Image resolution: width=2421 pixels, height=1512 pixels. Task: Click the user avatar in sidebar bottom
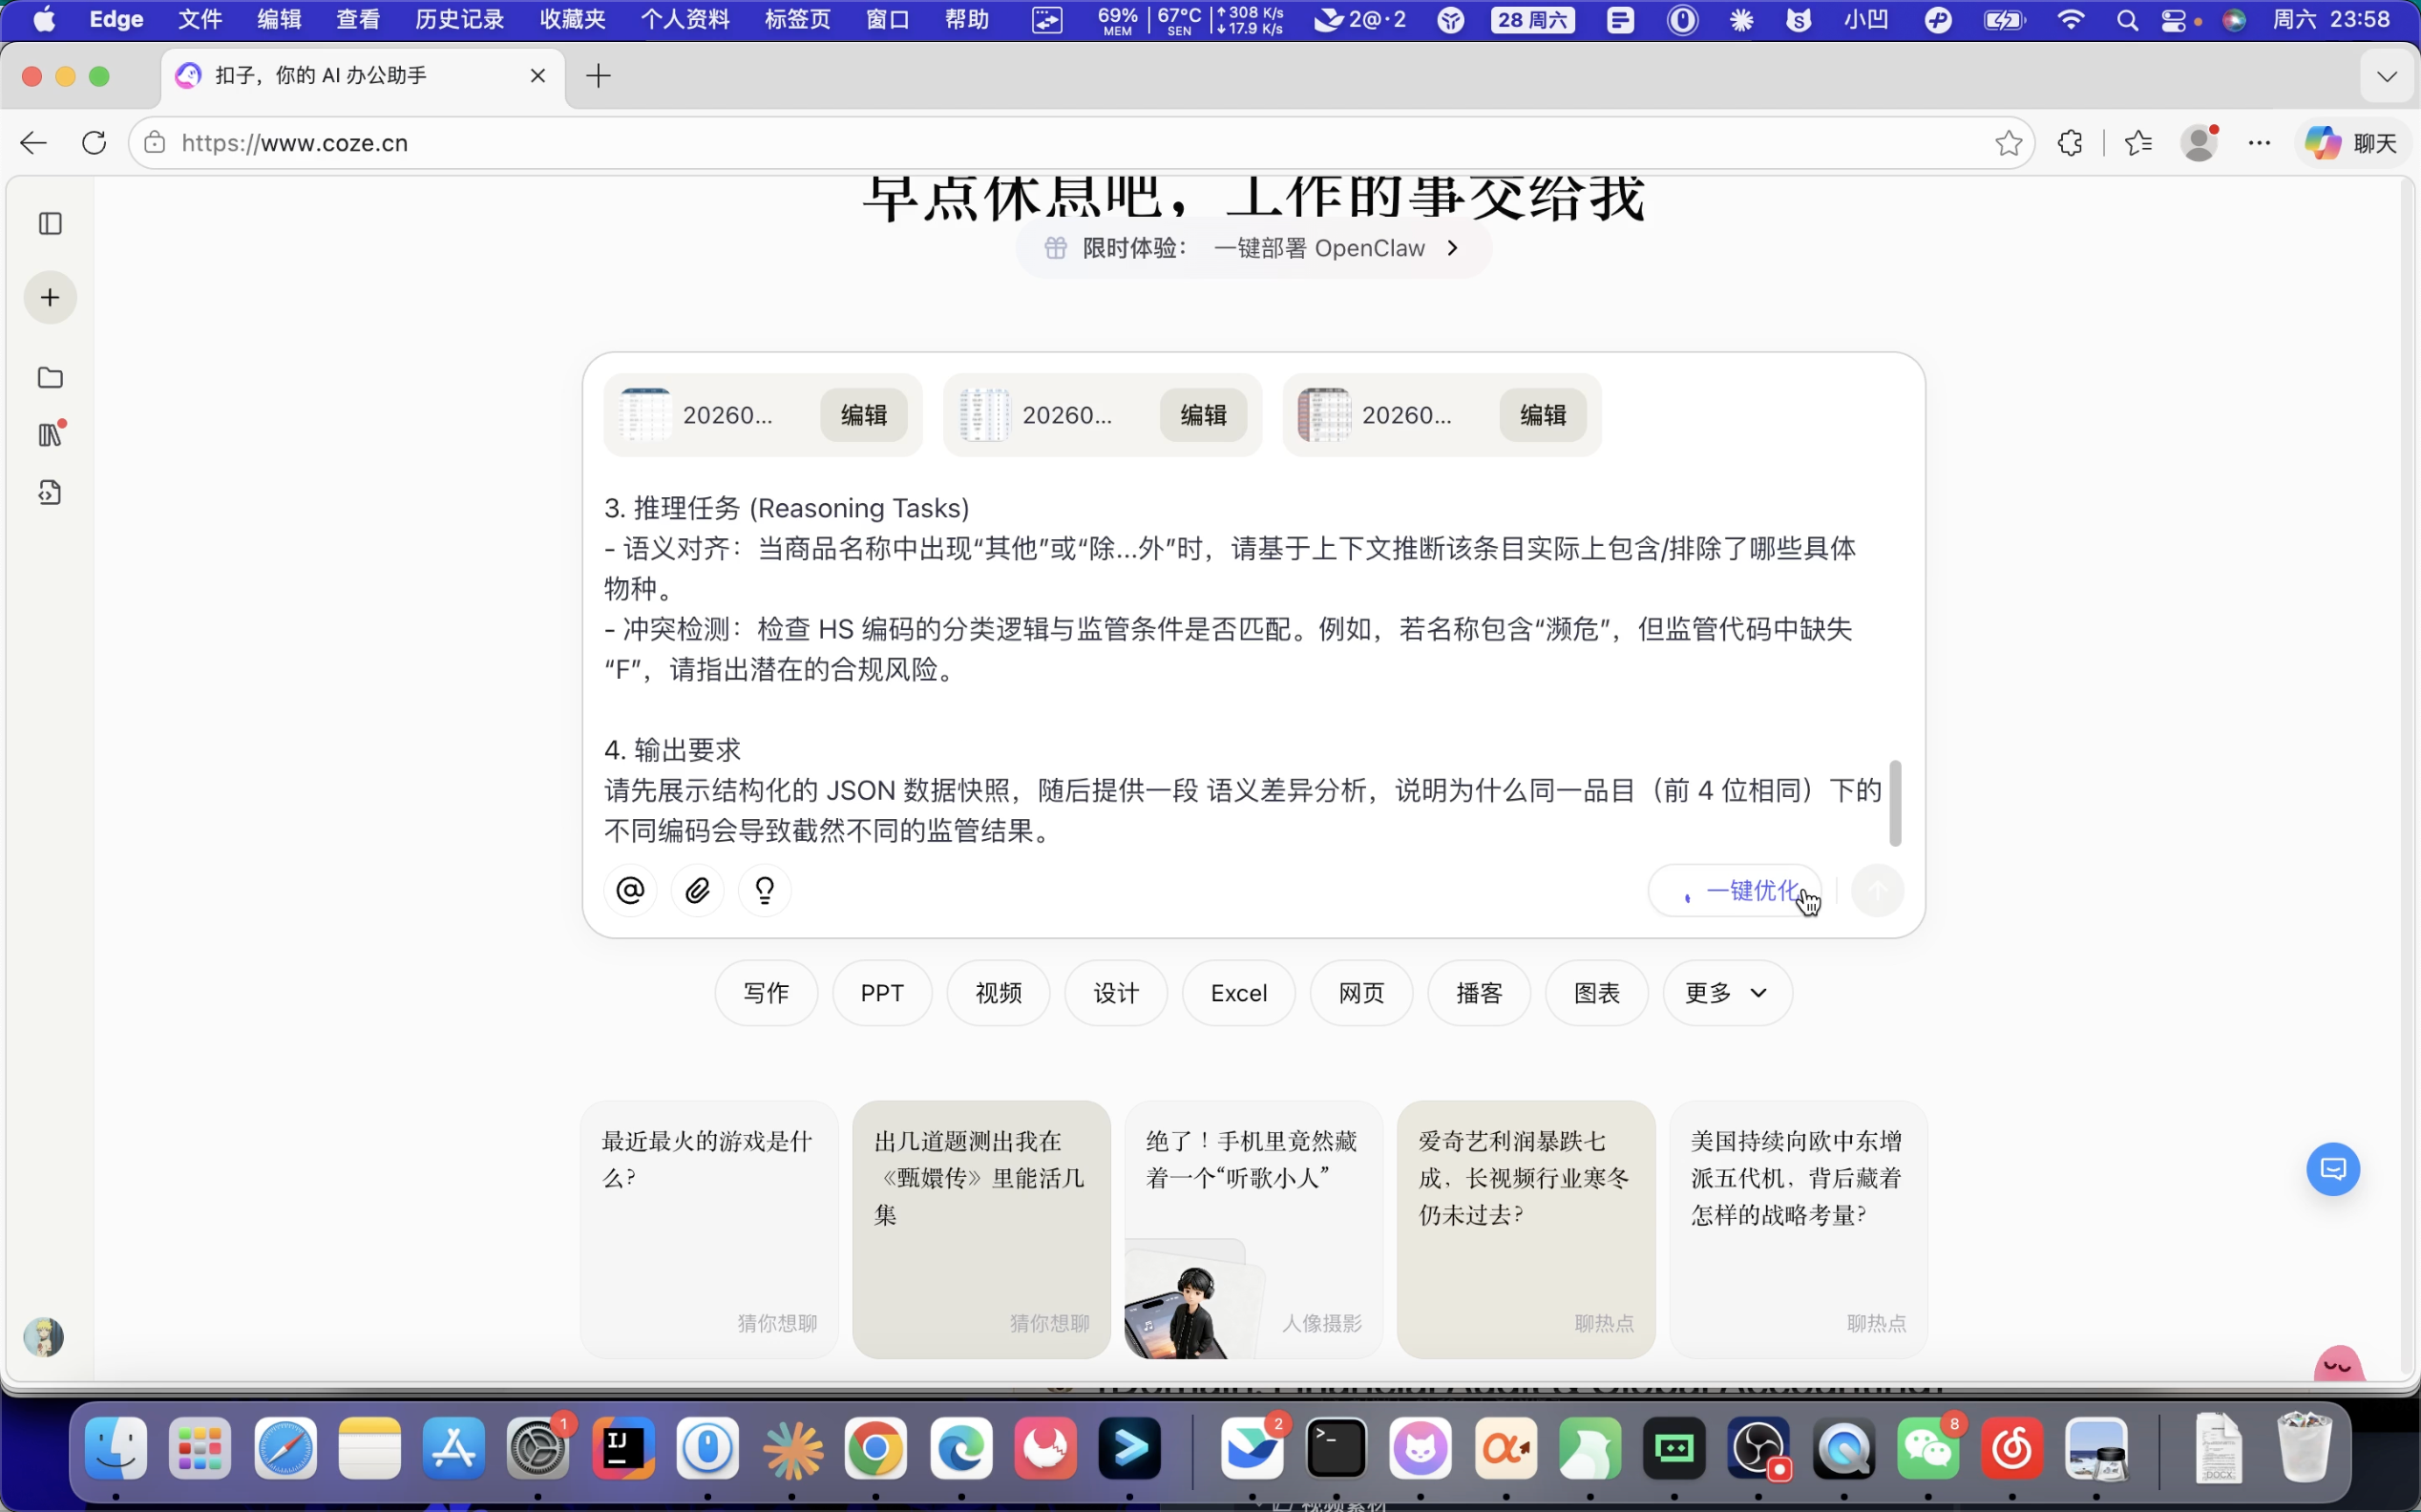pos(43,1337)
